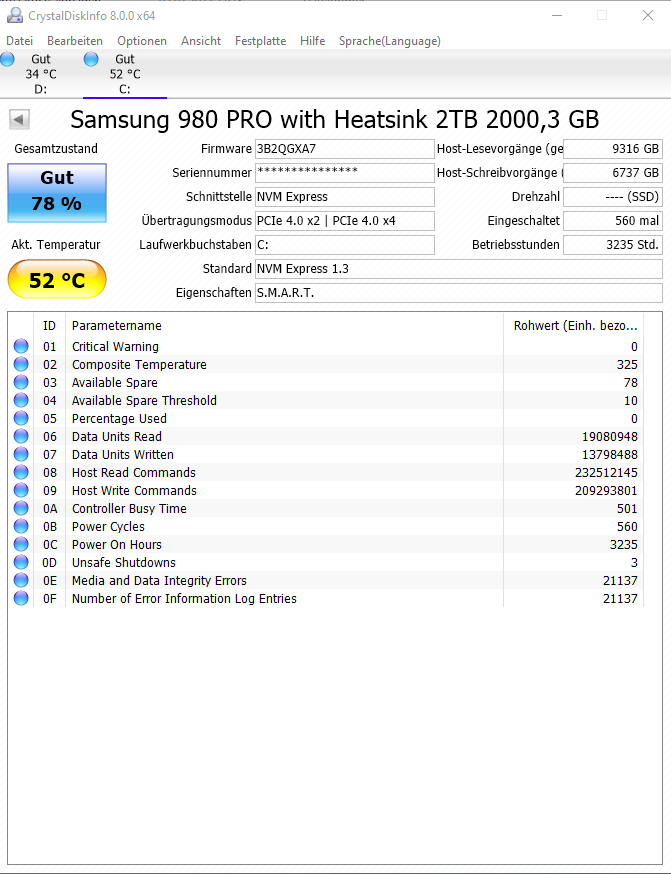Image resolution: width=671 pixels, height=874 pixels.
Task: Click the blue orb next to Critical Warning
Action: click(21, 346)
